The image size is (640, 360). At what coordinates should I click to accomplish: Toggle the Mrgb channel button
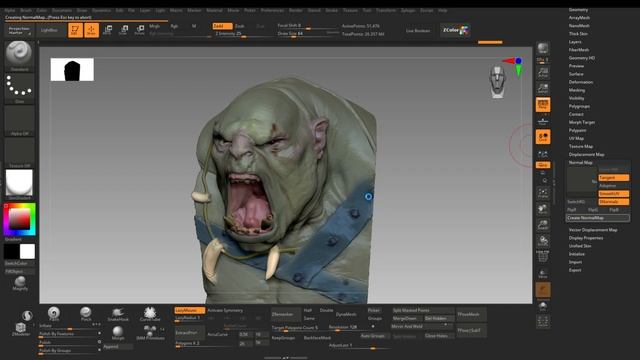155,26
